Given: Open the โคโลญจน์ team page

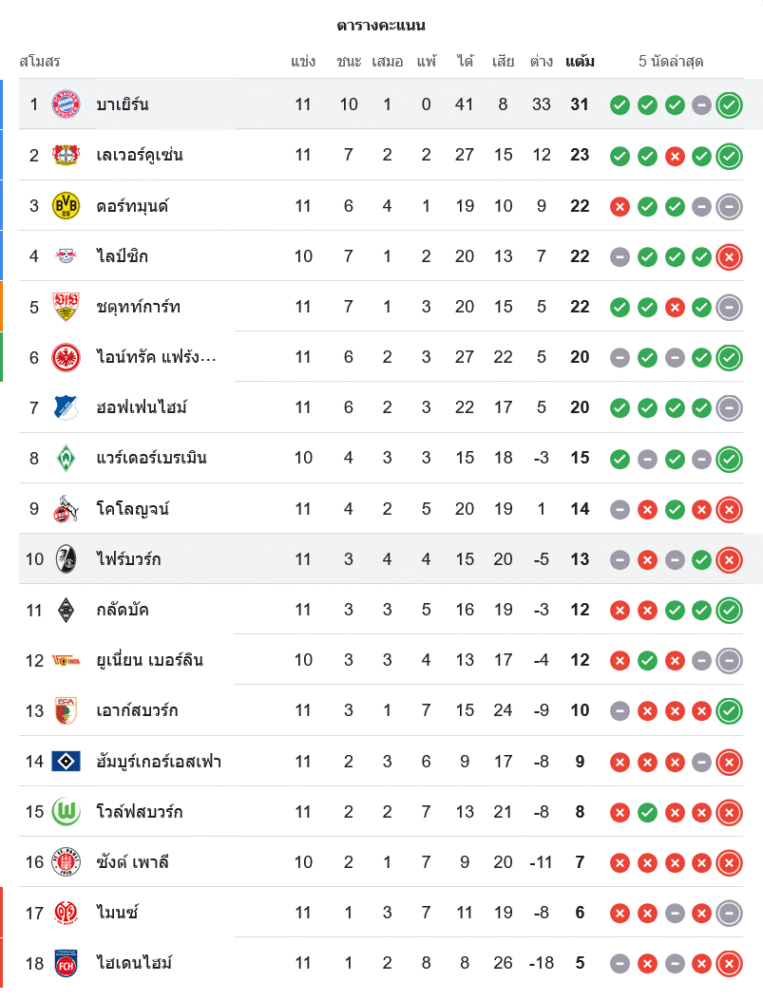Looking at the screenshot, I should (133, 509).
